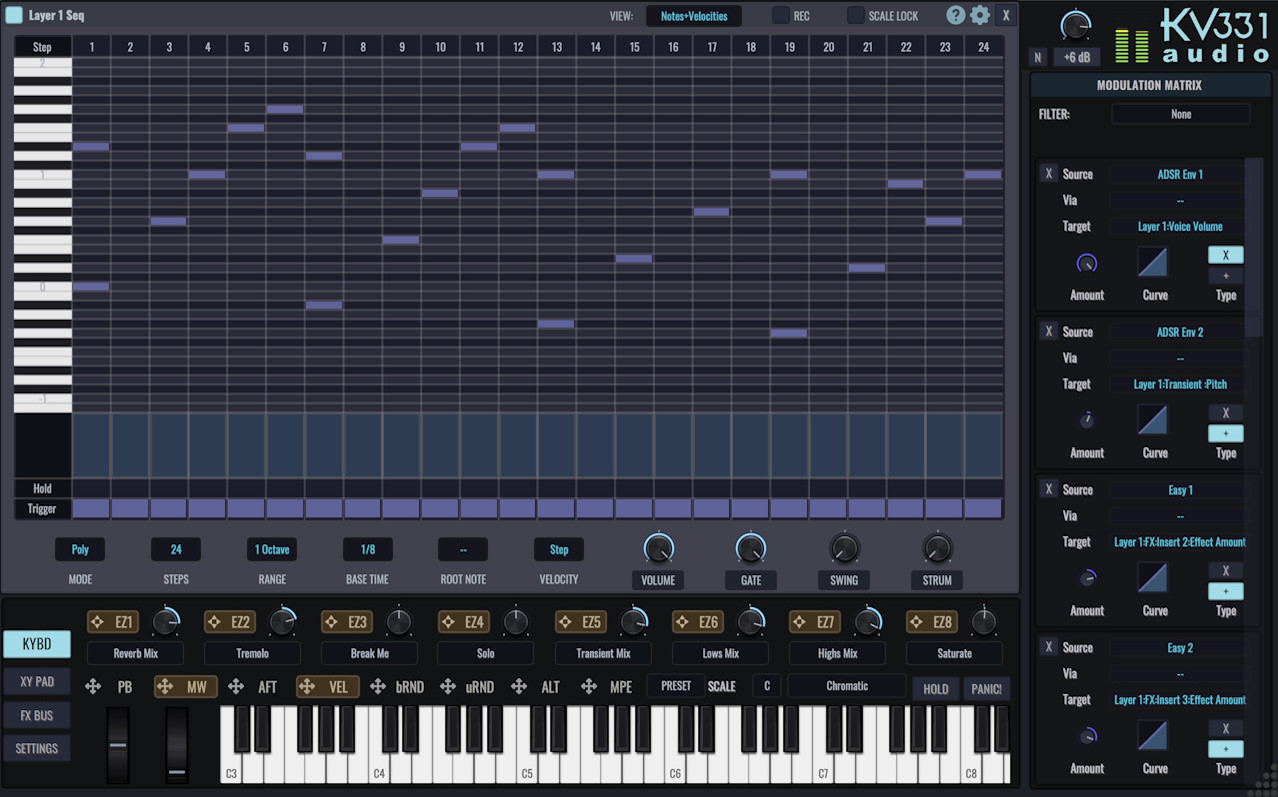Toggle the Layer 1 Seq enable box
This screenshot has width=1278, height=797.
pos(14,15)
